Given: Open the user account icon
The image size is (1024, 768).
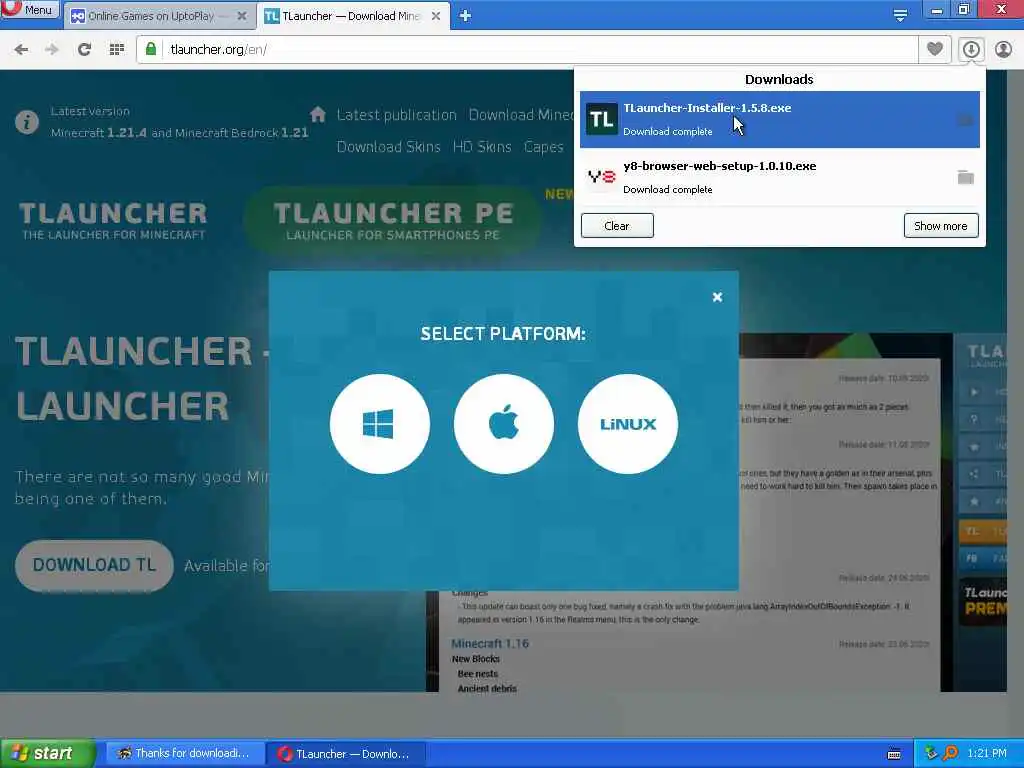Looking at the screenshot, I should click(x=1003, y=49).
